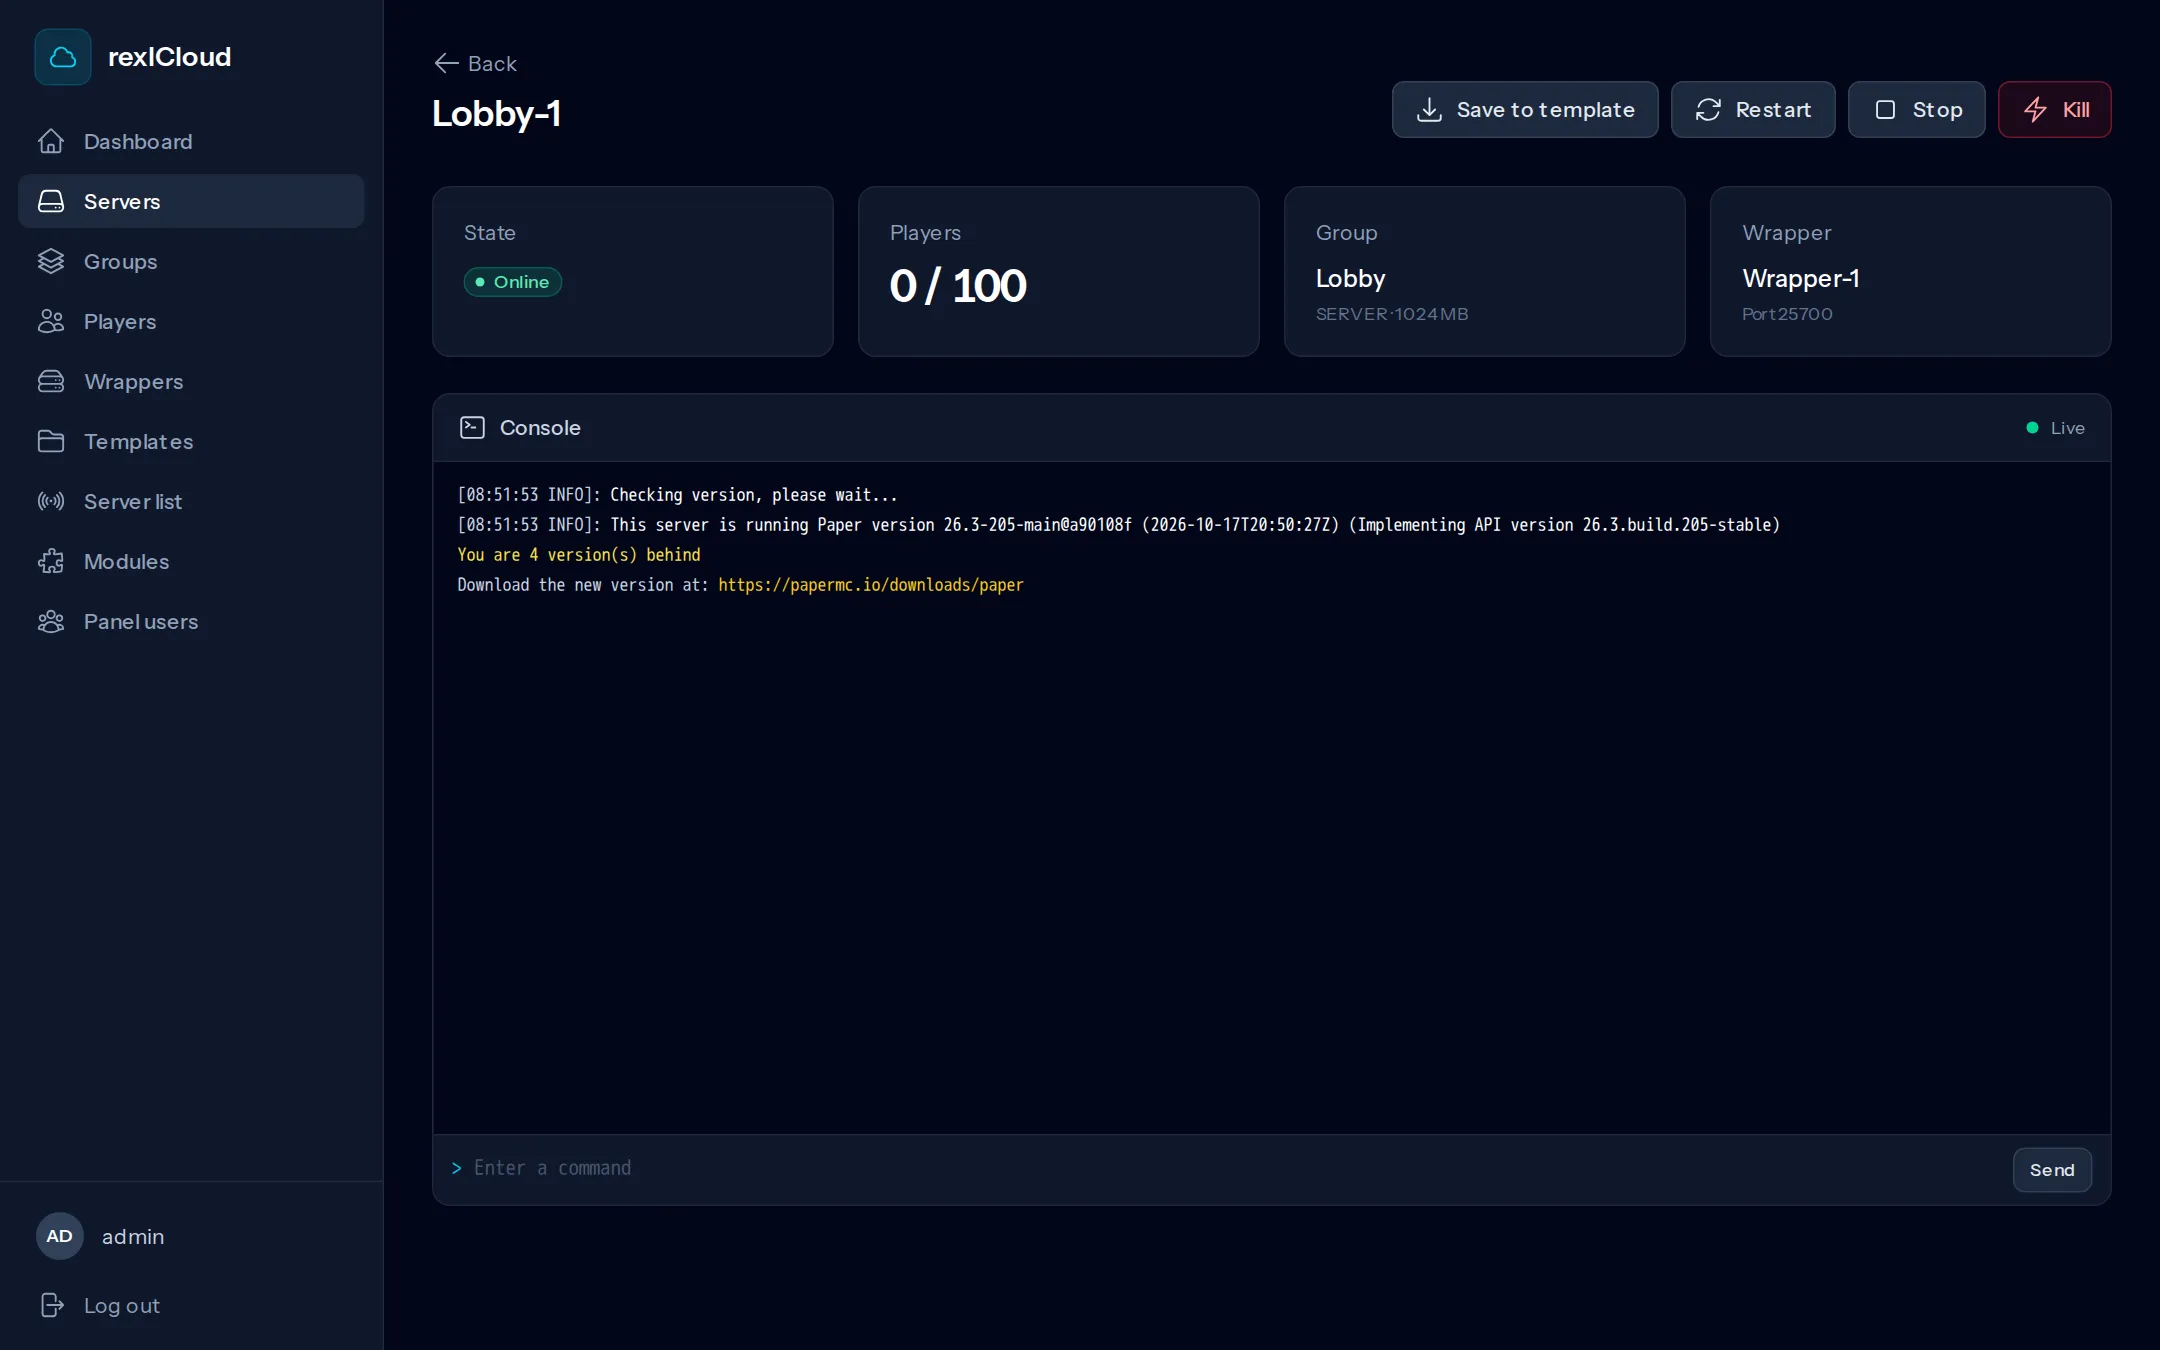Click the Online state badge

coord(512,282)
